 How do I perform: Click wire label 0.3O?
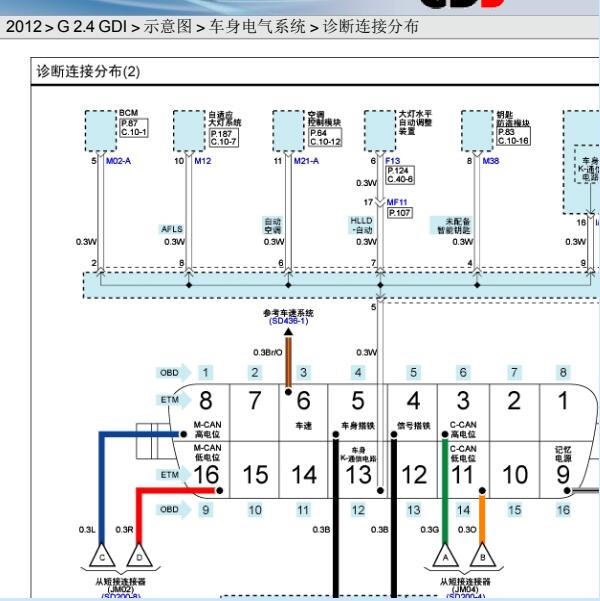tap(467, 530)
